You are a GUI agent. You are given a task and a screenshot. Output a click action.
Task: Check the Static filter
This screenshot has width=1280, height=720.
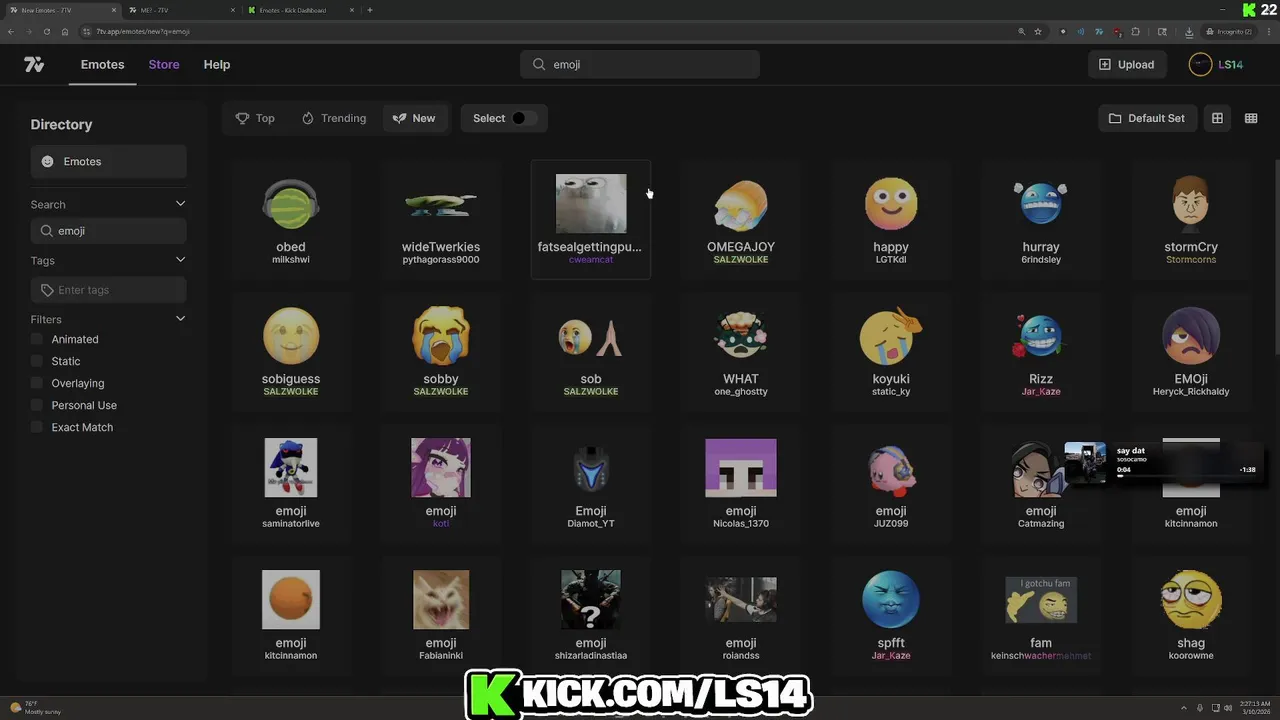click(x=37, y=361)
